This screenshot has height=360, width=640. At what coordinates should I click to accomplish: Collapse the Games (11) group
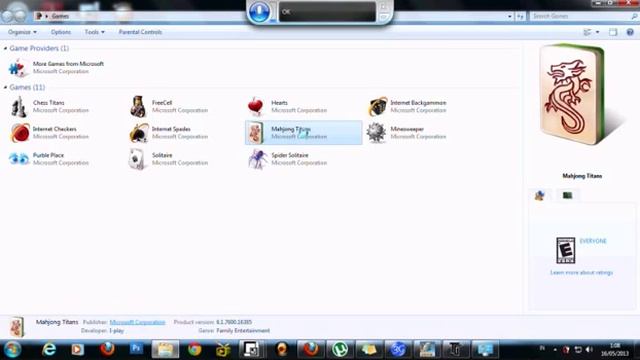click(5, 87)
